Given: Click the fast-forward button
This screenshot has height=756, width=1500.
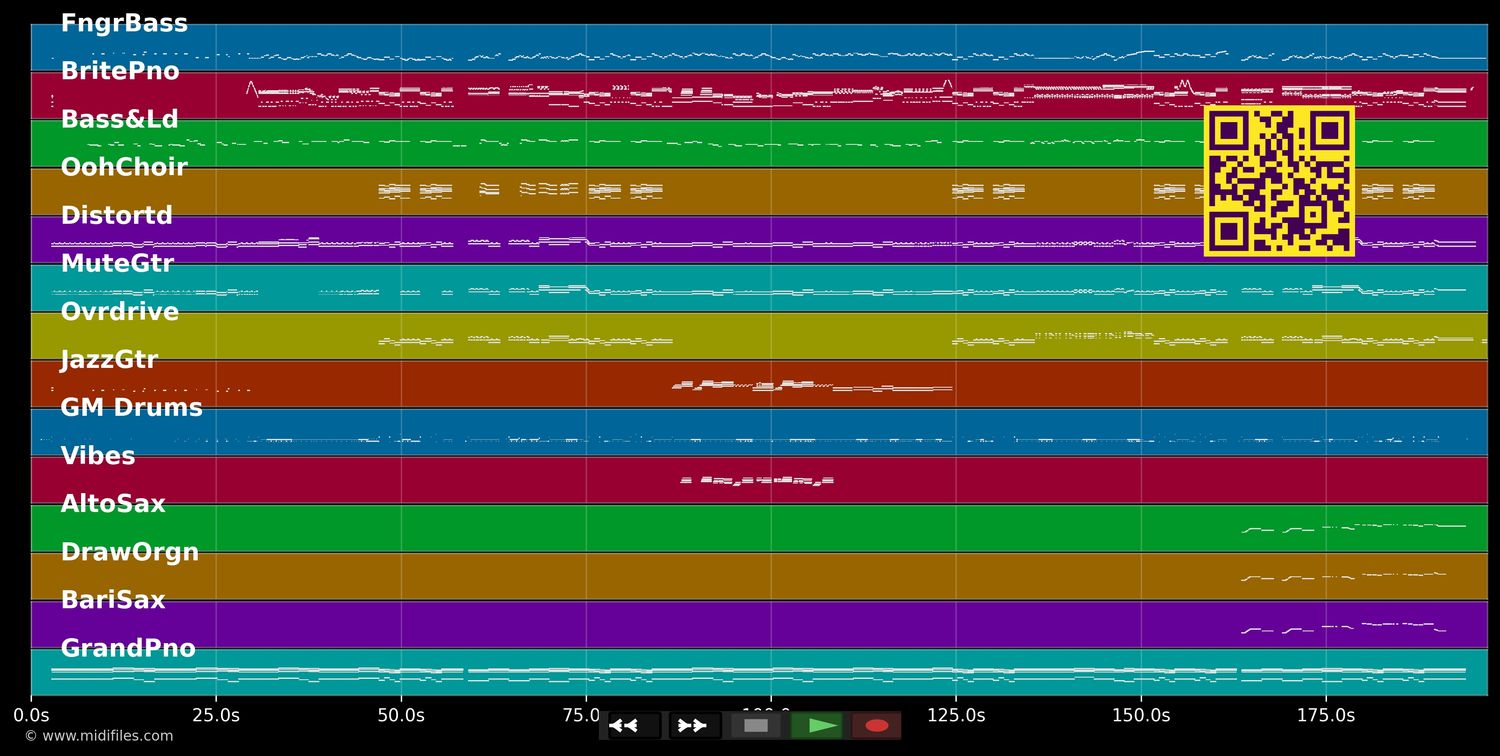Looking at the screenshot, I should point(694,725).
